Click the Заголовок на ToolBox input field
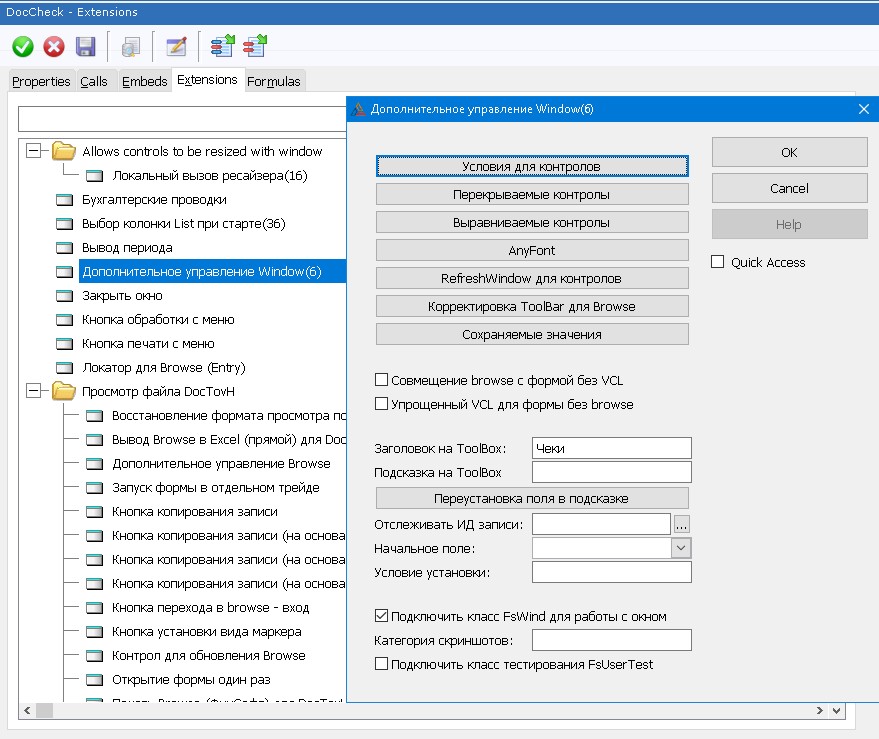 611,448
